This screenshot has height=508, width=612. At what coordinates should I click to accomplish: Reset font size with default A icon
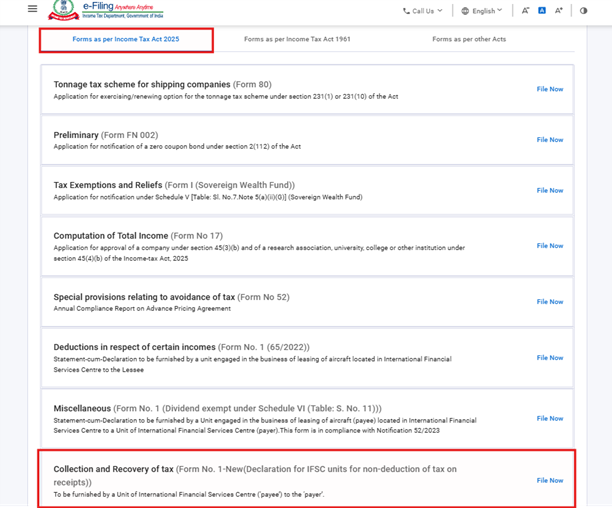pos(541,11)
